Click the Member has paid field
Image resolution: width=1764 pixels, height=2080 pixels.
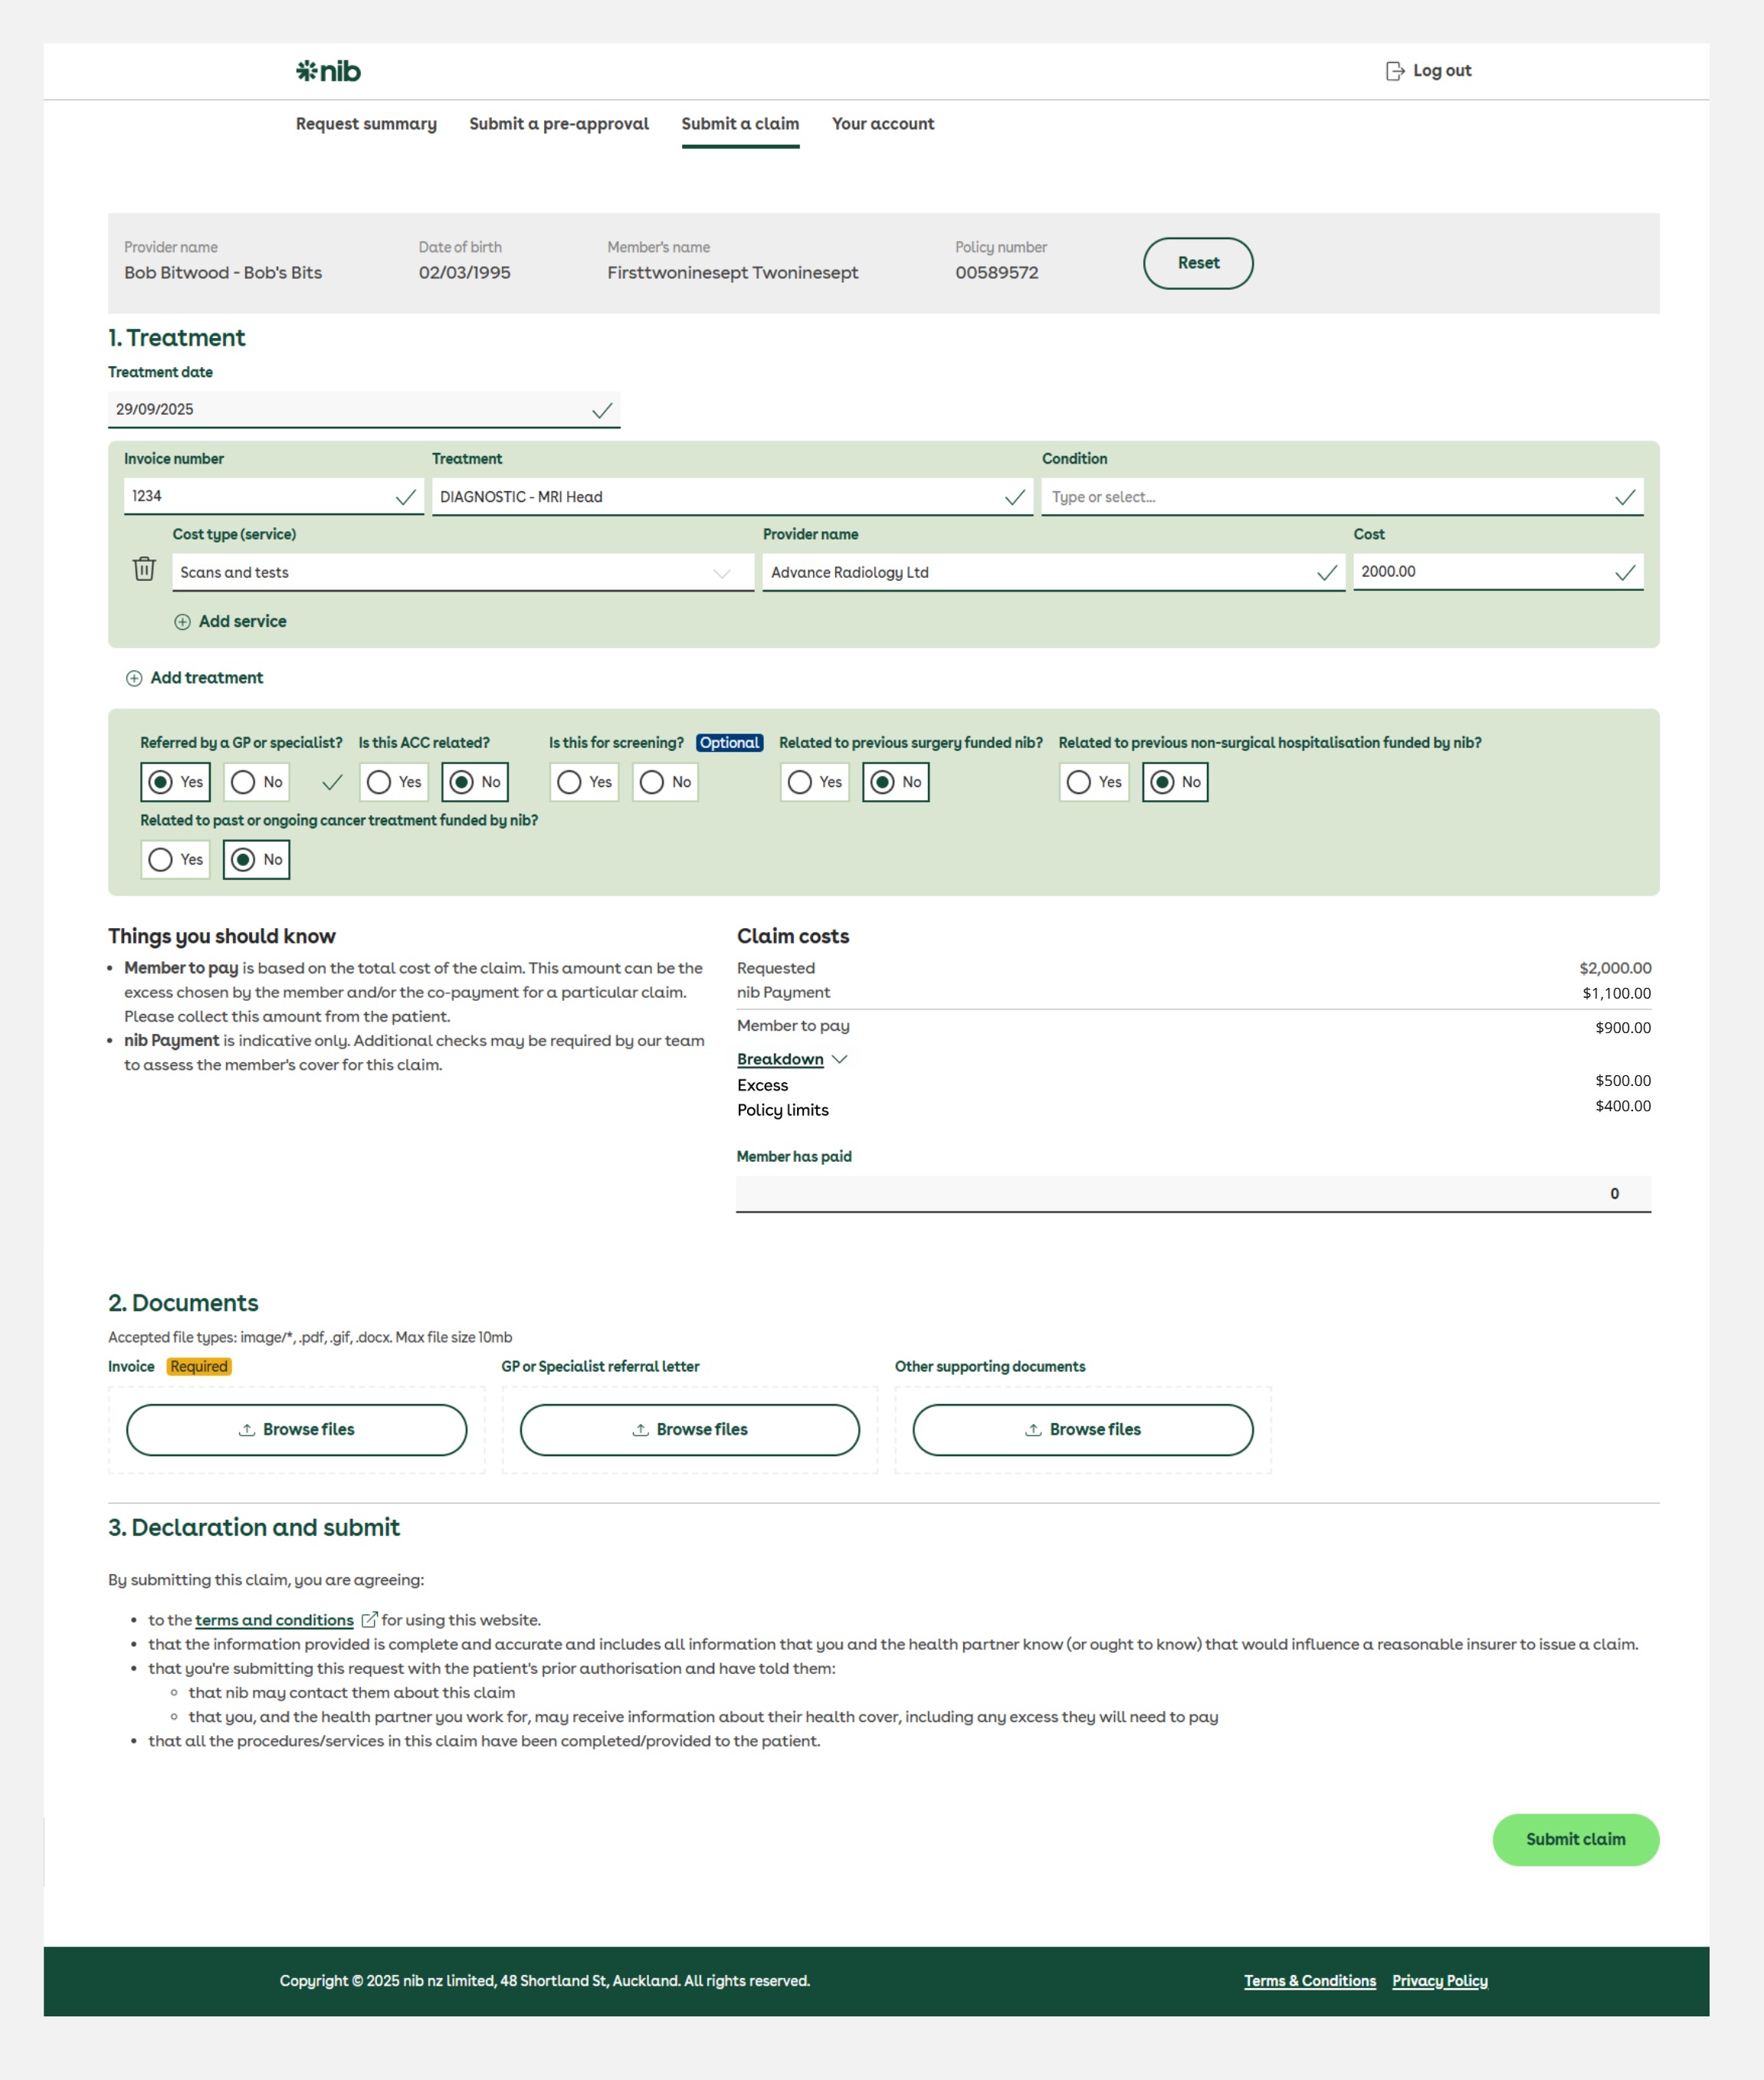[x=1192, y=1193]
